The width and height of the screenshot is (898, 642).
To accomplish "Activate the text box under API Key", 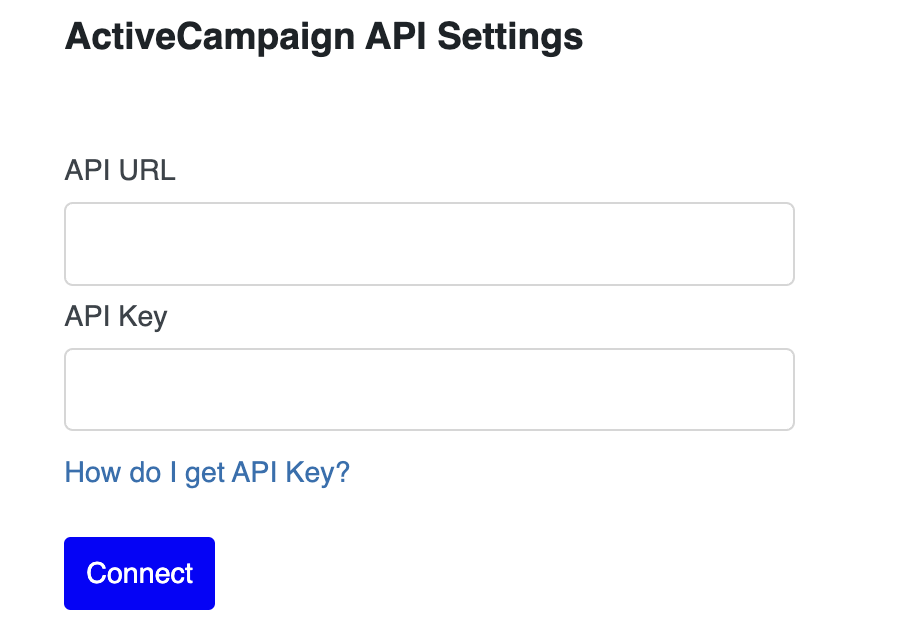I will coord(429,389).
